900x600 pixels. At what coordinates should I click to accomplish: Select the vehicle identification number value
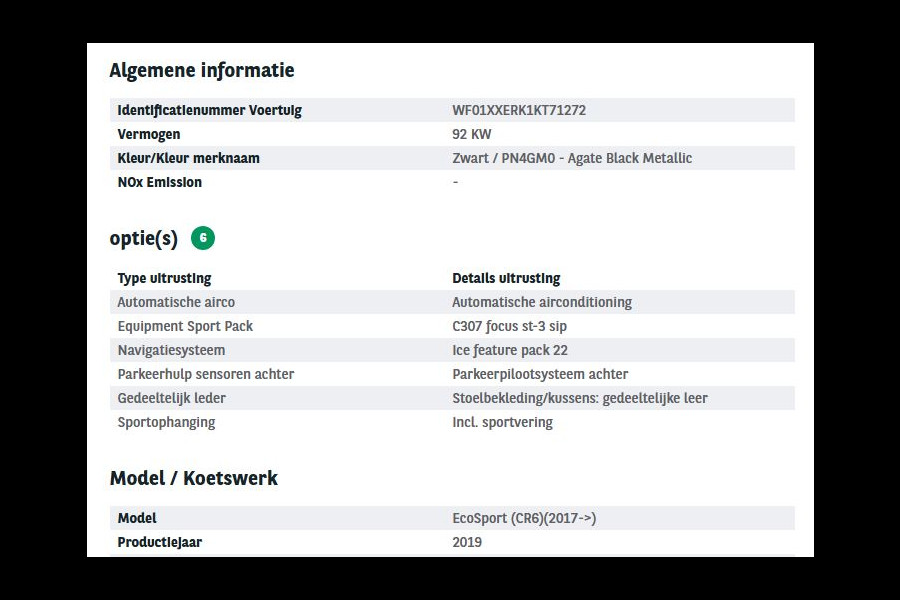point(519,110)
